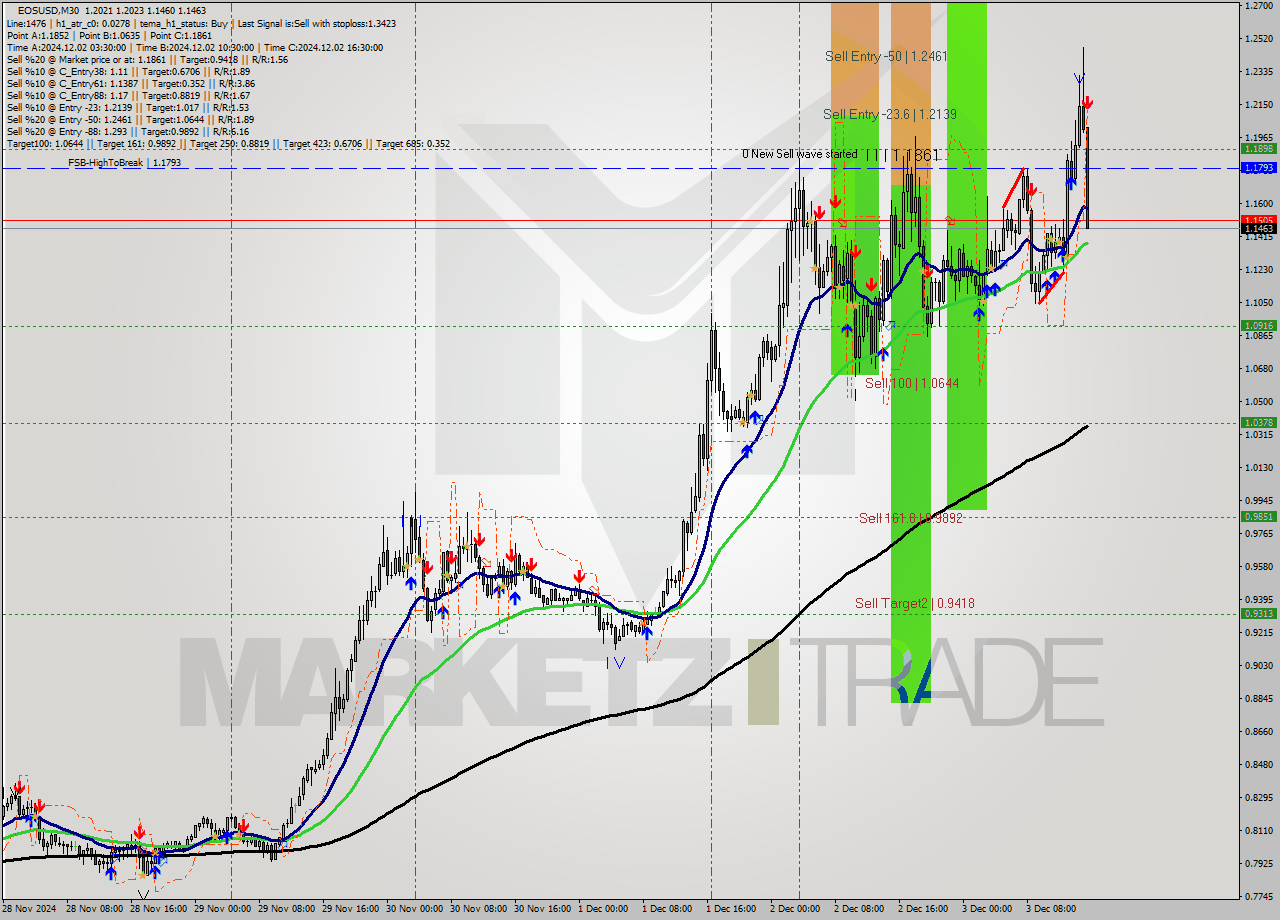Click the current price 1.1463 tag
Screen dimensions: 1280x920
1257,229
